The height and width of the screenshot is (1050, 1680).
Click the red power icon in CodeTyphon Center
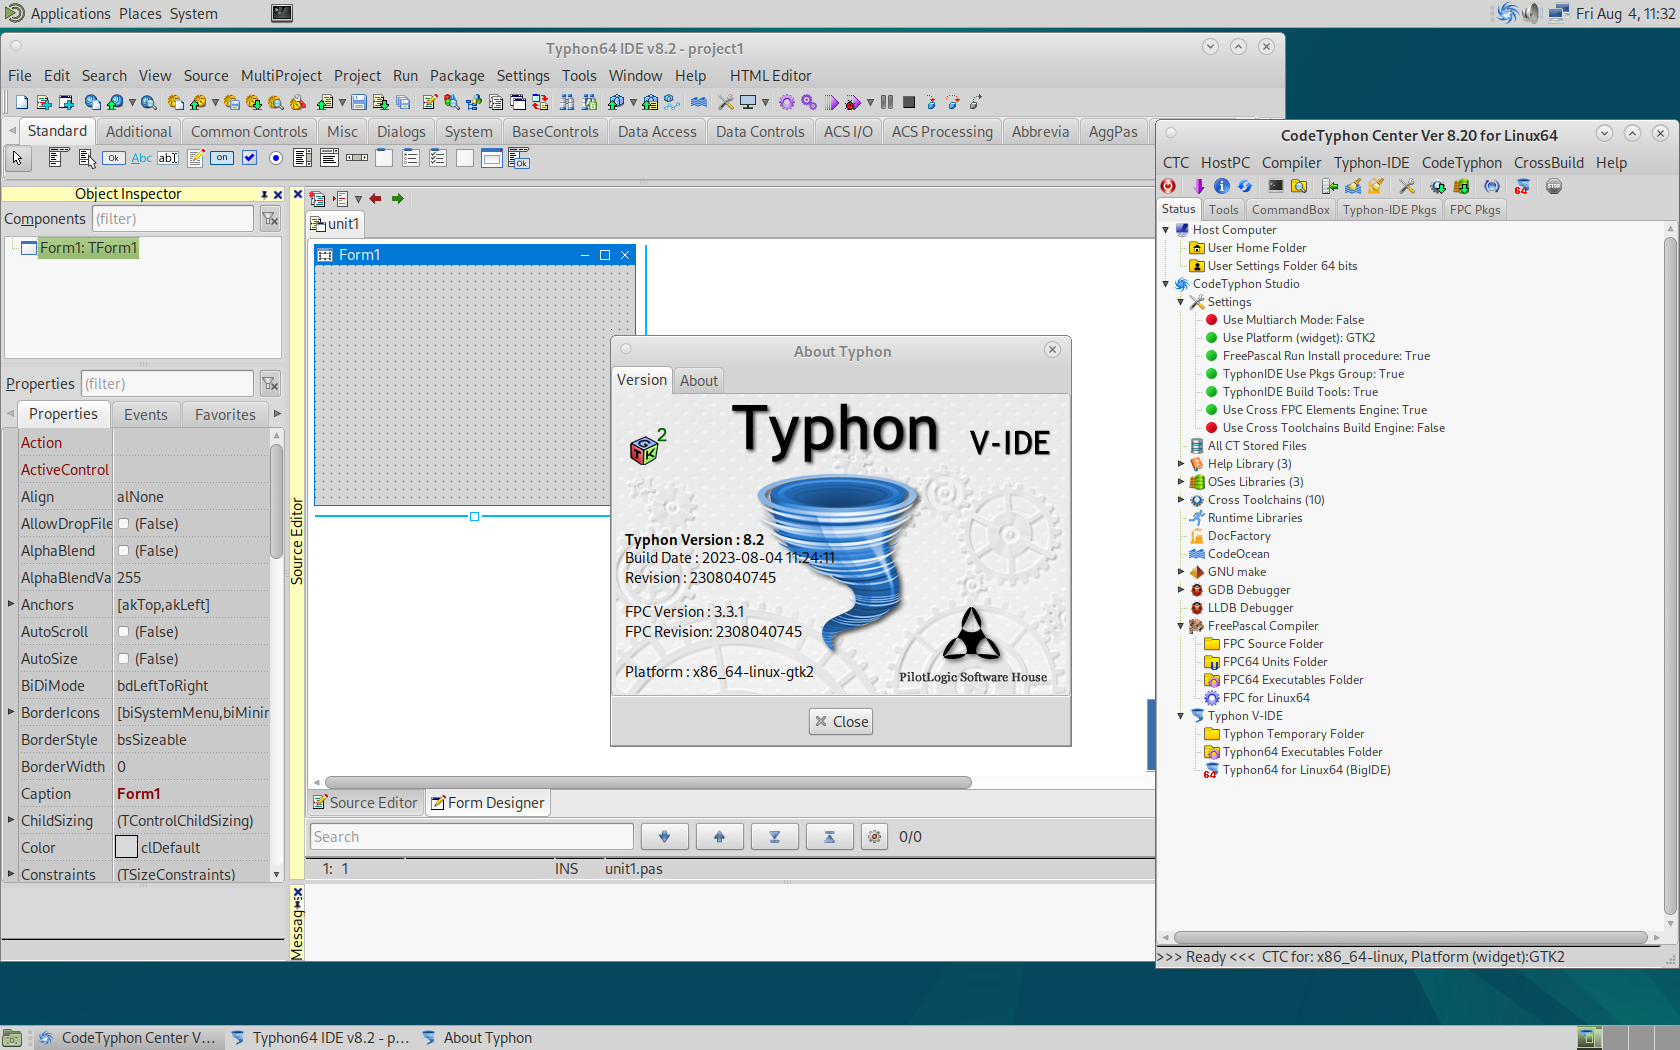(1168, 186)
